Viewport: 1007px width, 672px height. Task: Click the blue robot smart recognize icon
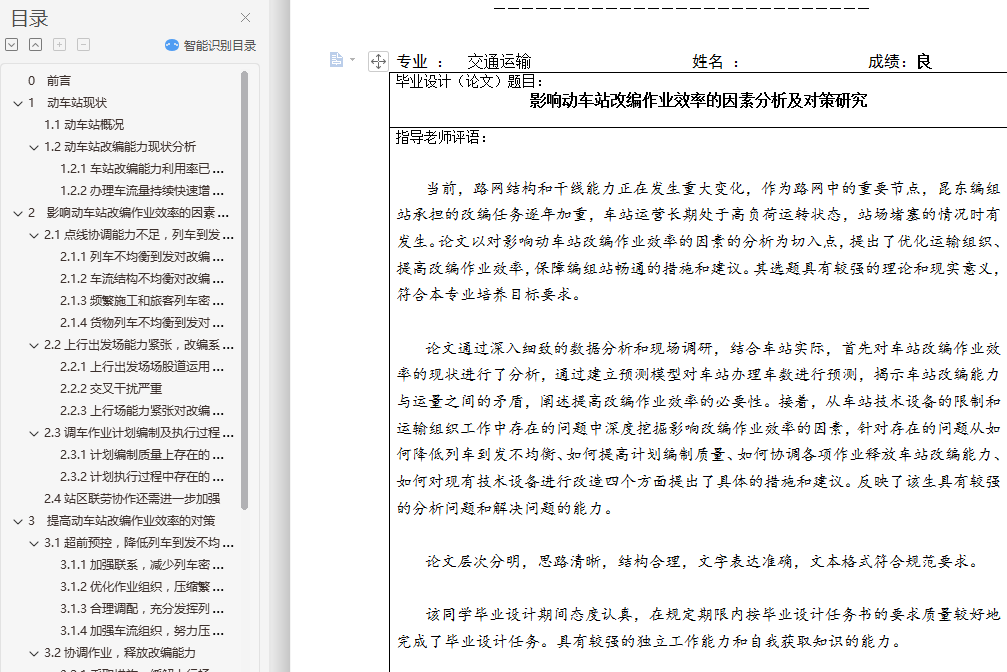pos(171,45)
